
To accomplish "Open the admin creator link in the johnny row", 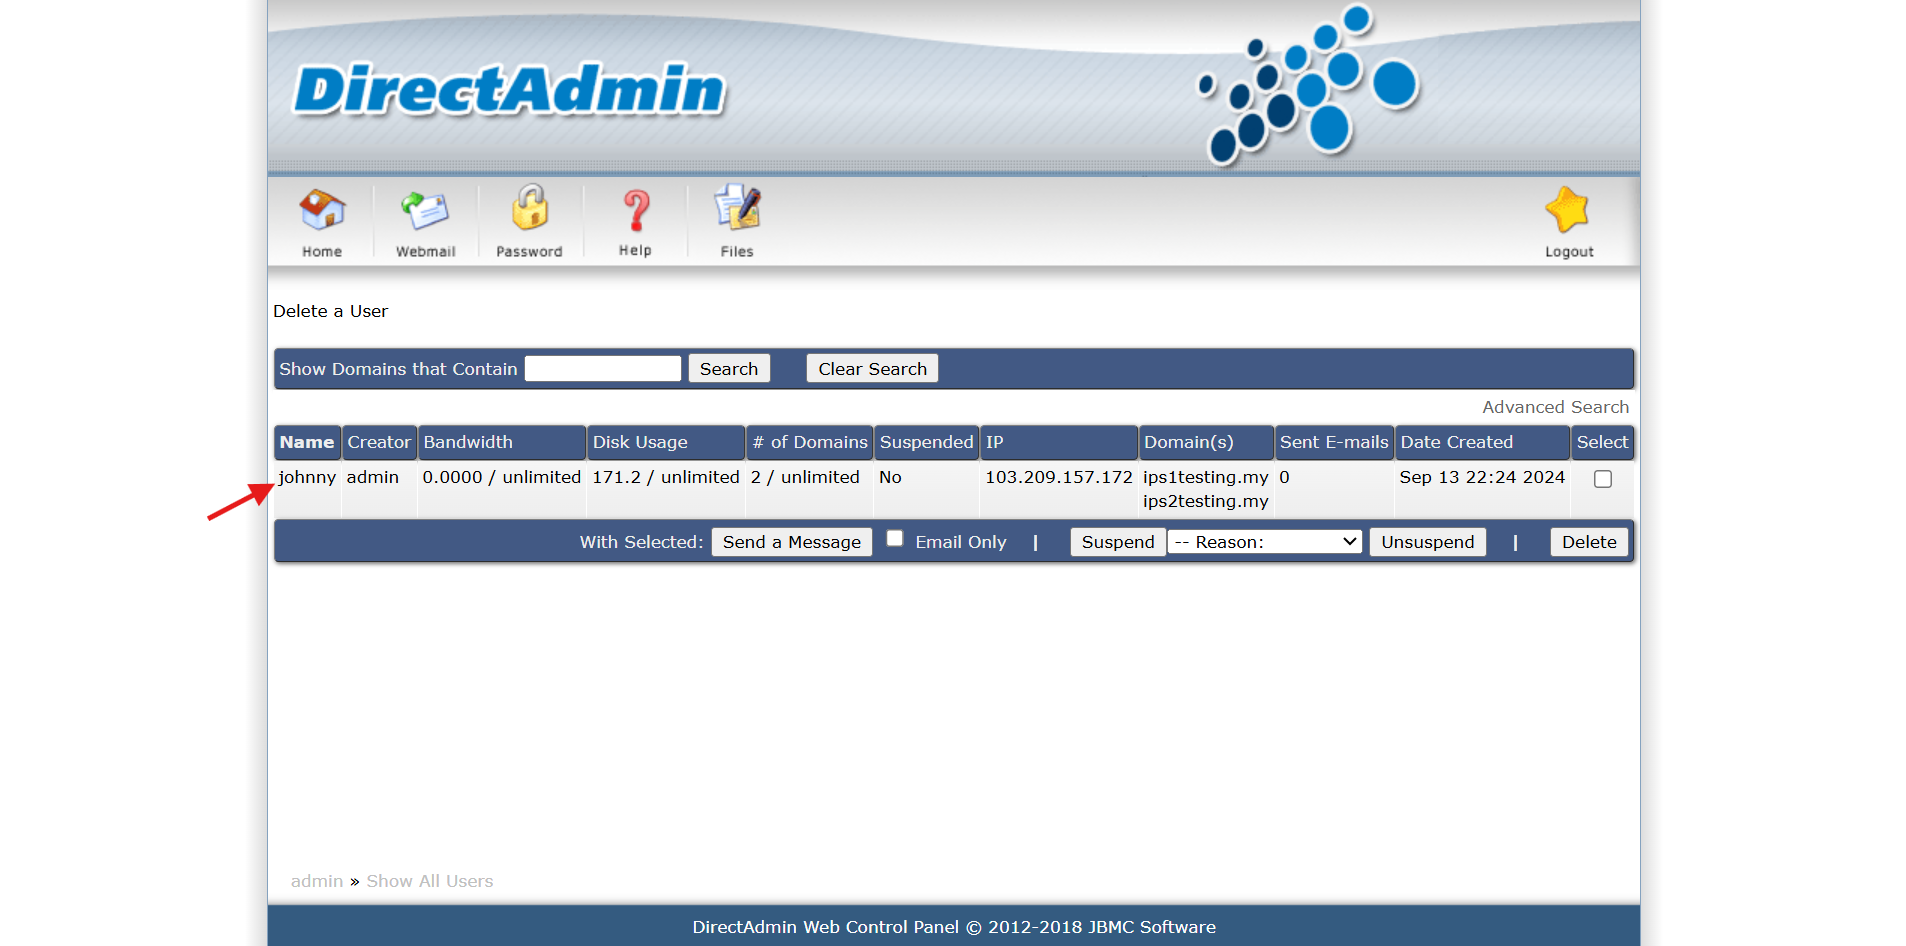I will [x=373, y=477].
